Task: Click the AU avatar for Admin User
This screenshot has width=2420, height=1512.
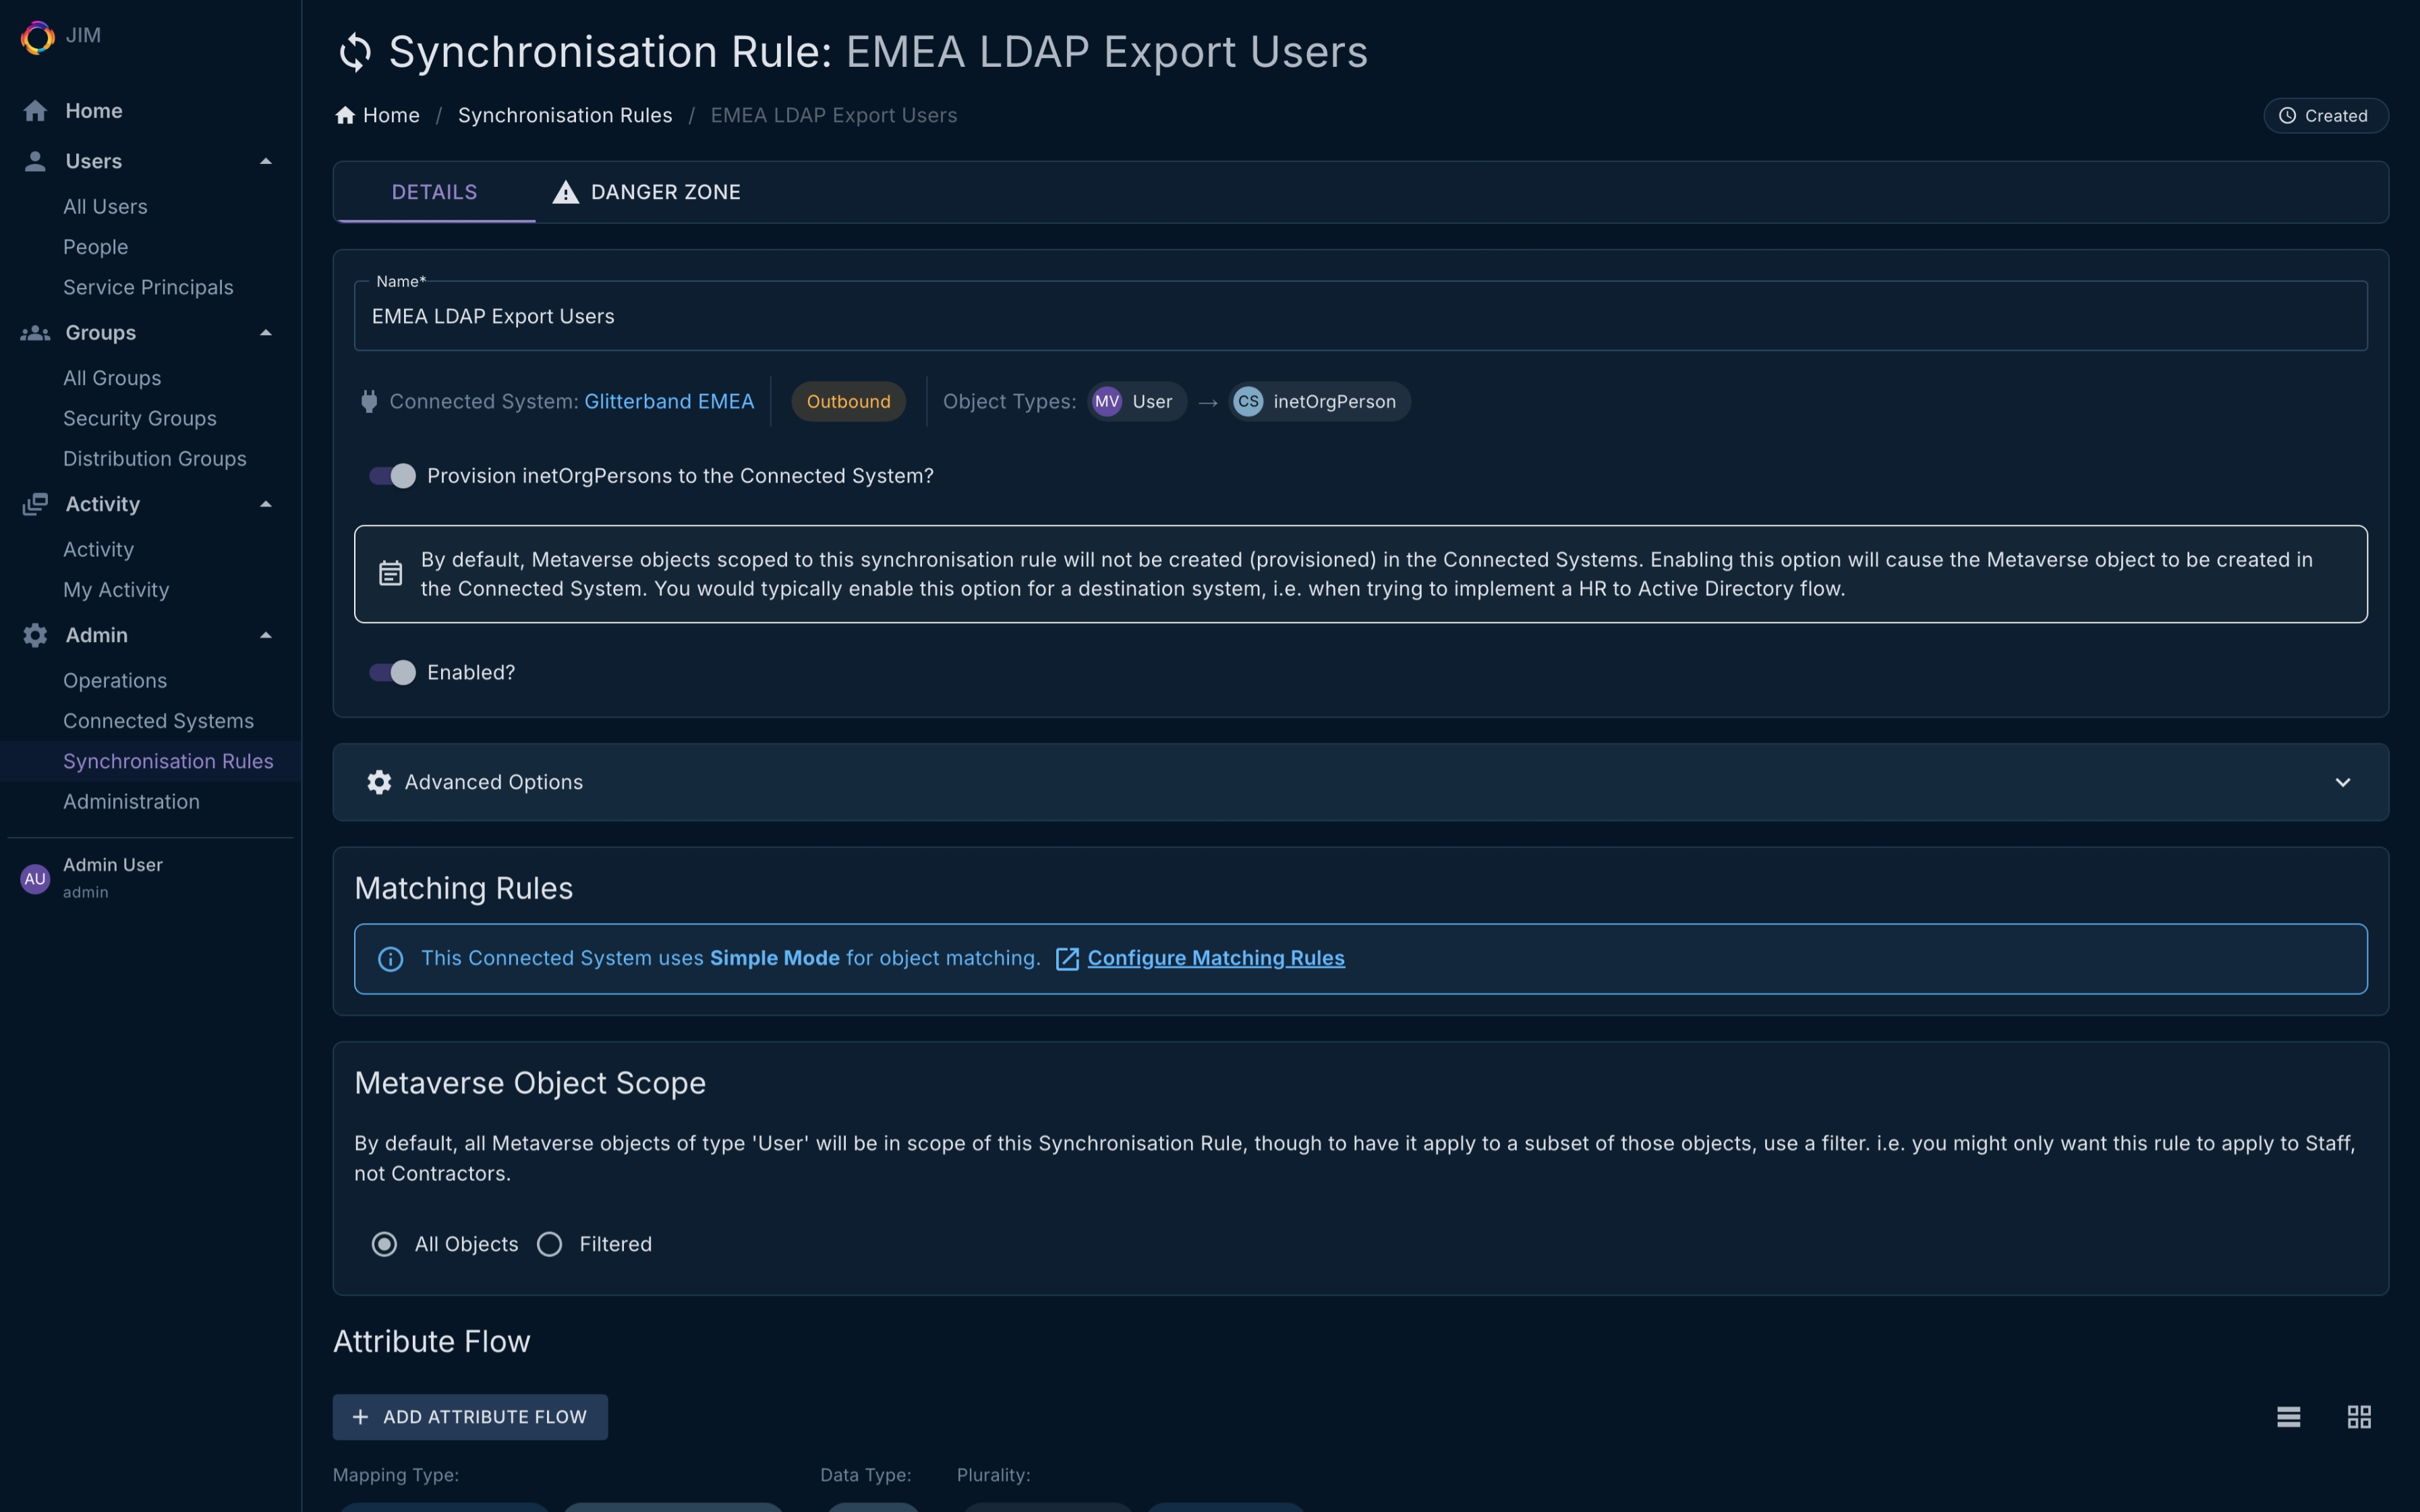Action: [x=35, y=878]
